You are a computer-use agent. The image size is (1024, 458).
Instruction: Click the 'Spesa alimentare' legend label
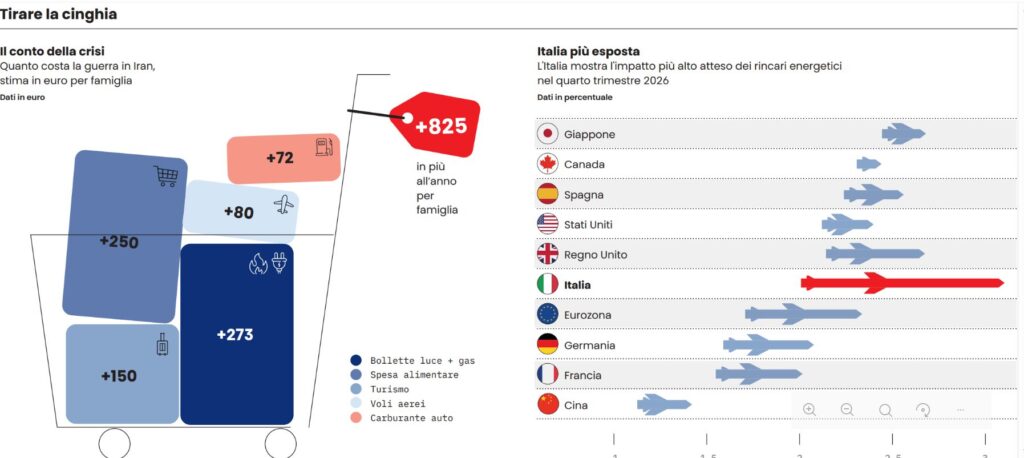click(413, 374)
